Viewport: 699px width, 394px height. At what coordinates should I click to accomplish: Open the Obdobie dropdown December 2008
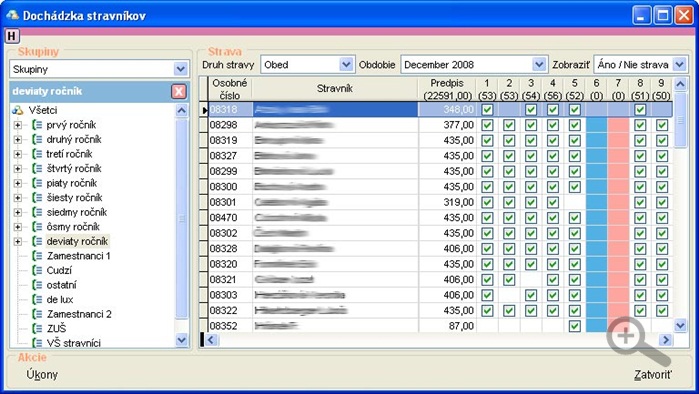click(539, 65)
